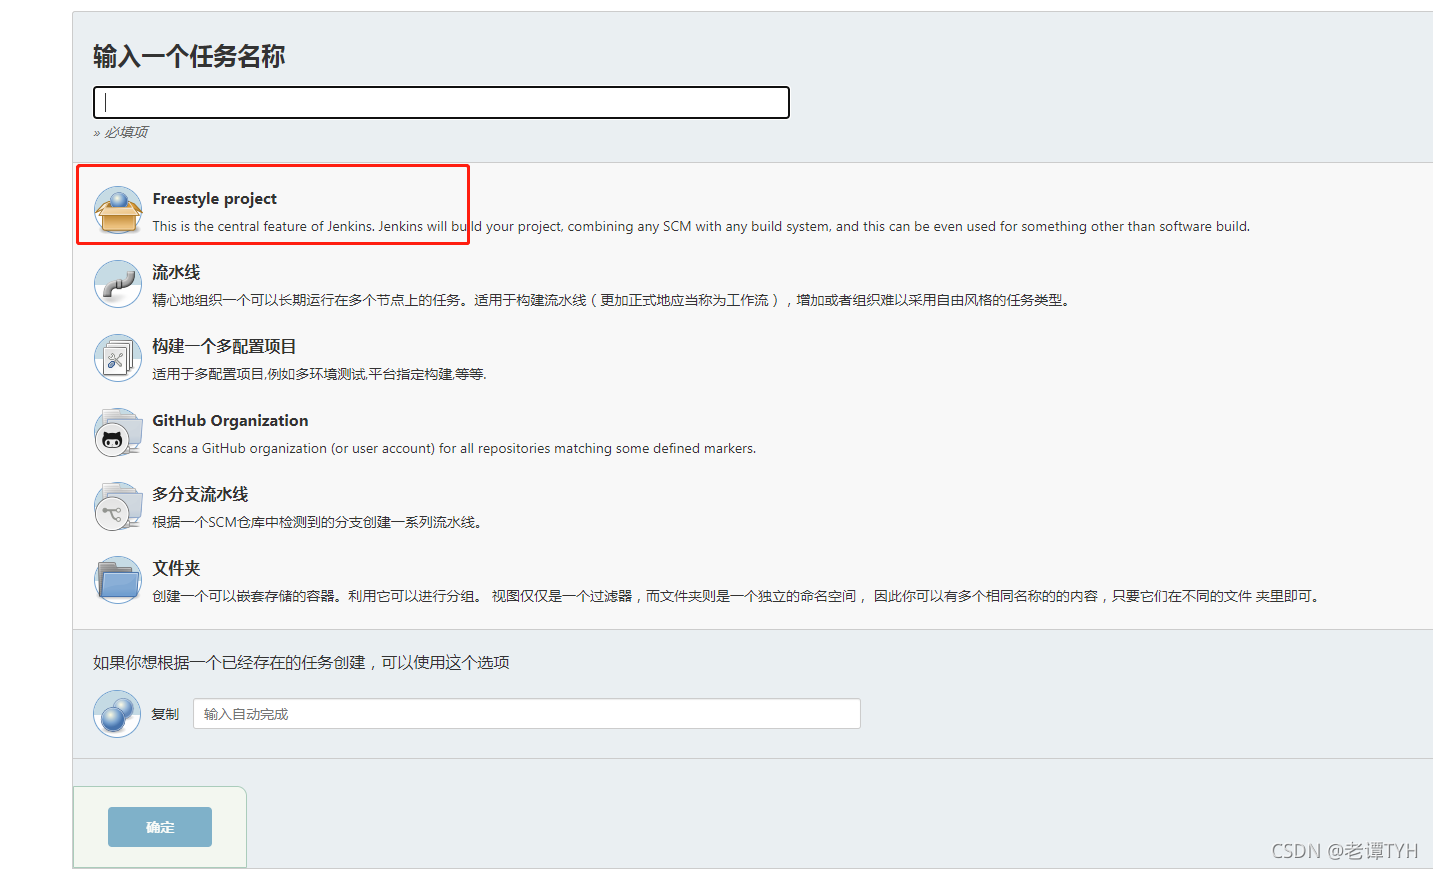
Task: Select the GitHub Organization title
Action: 230,421
